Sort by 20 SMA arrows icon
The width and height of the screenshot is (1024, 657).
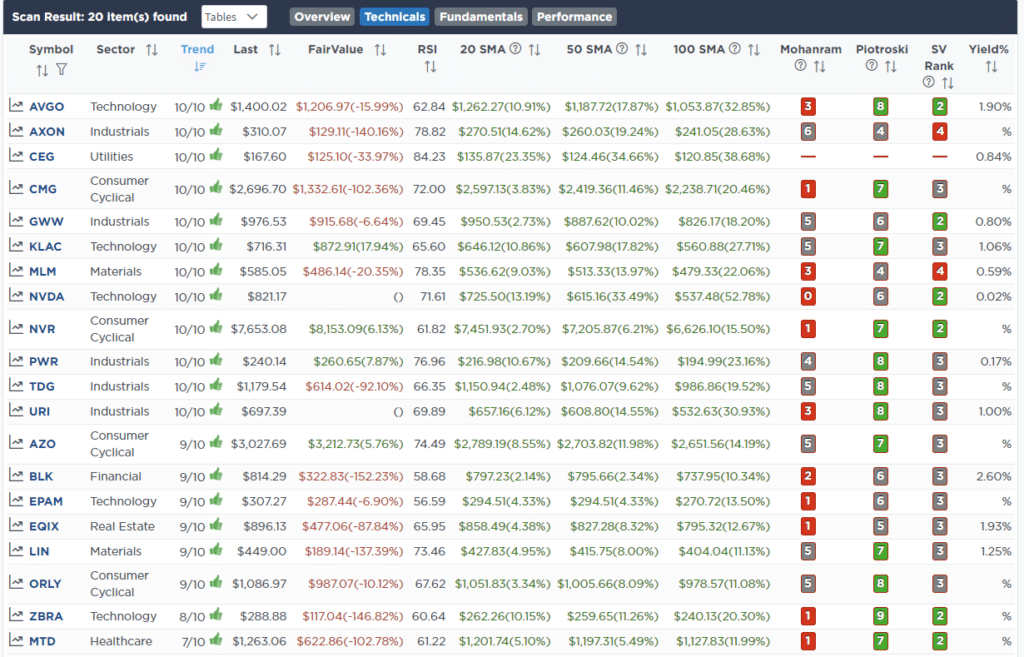point(534,50)
